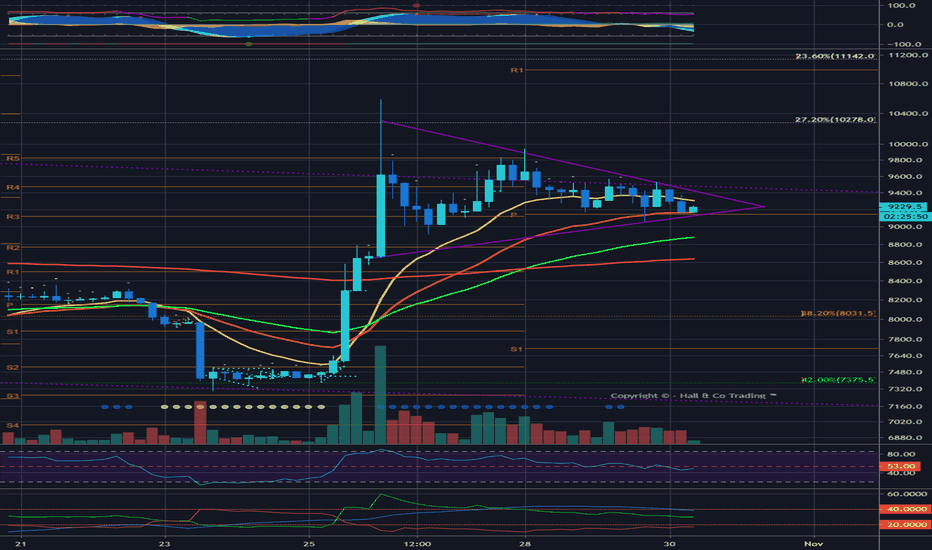Click the R5 pivot label
This screenshot has width=932, height=550.
point(12,158)
